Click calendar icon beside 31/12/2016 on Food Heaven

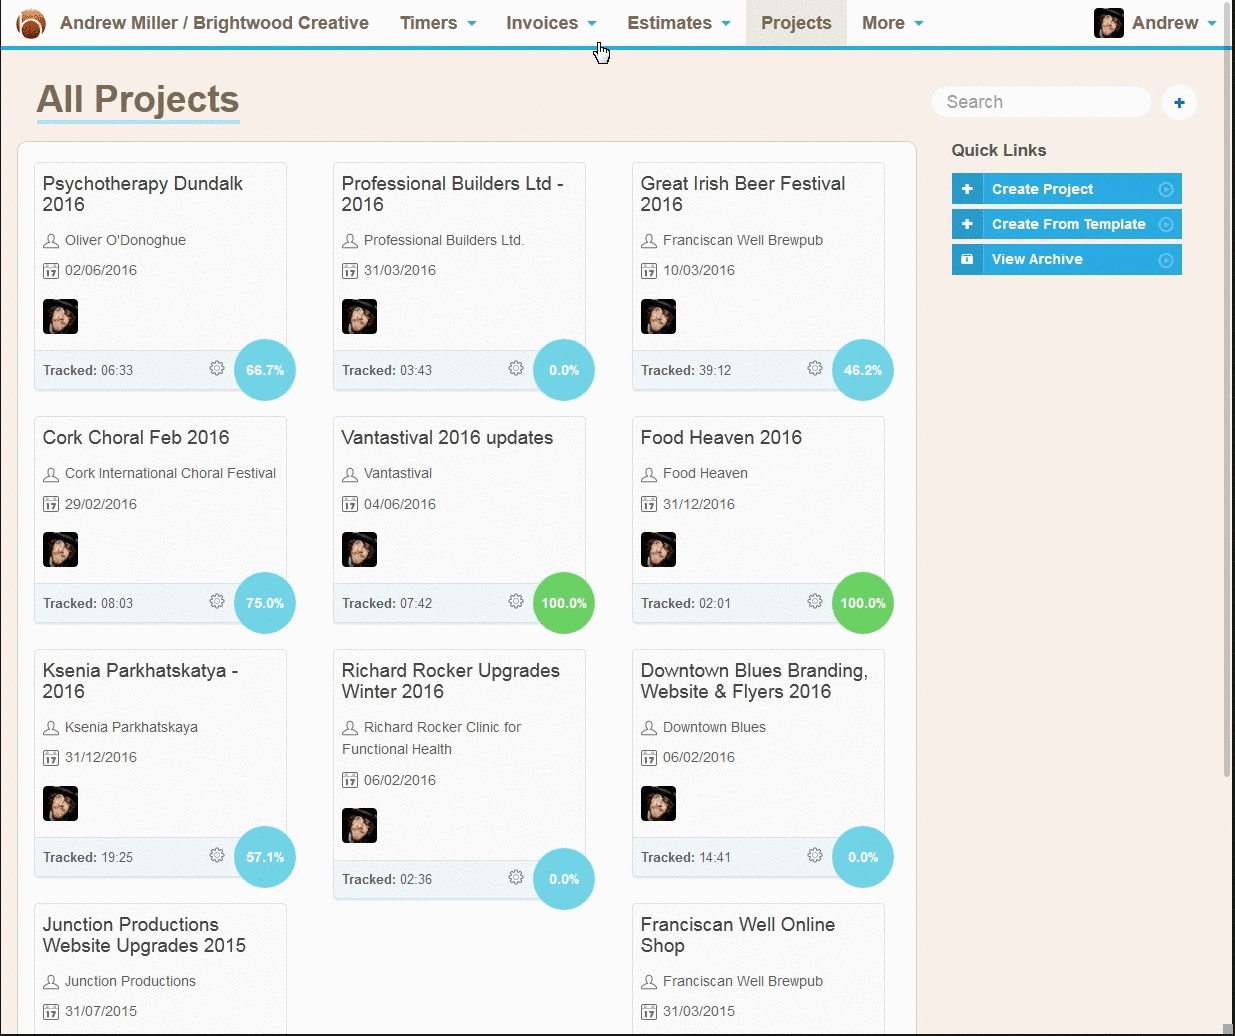click(649, 504)
